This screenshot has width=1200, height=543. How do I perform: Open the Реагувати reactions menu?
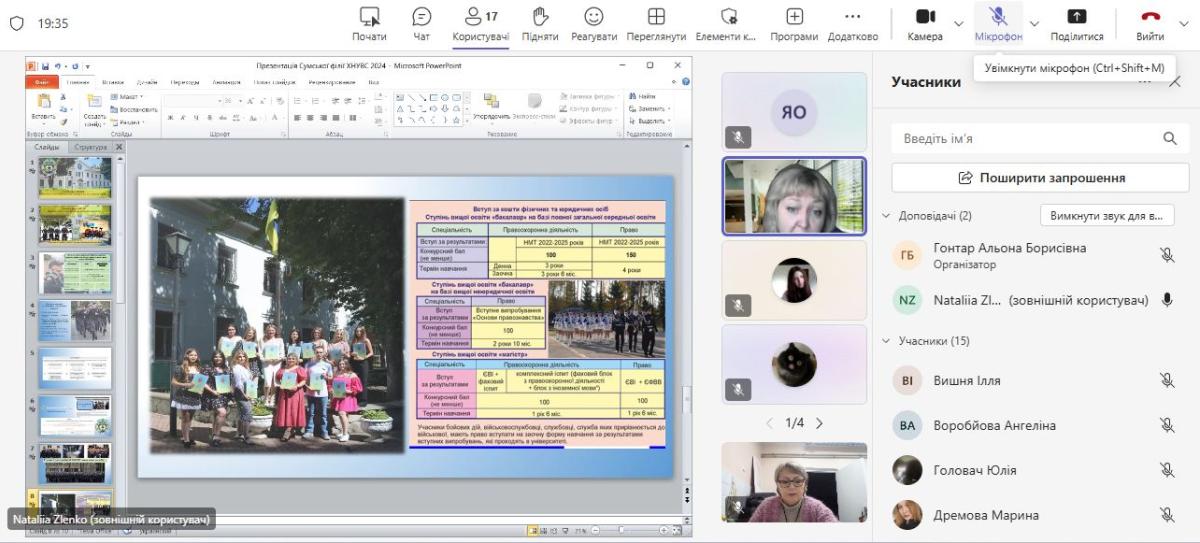(x=594, y=23)
